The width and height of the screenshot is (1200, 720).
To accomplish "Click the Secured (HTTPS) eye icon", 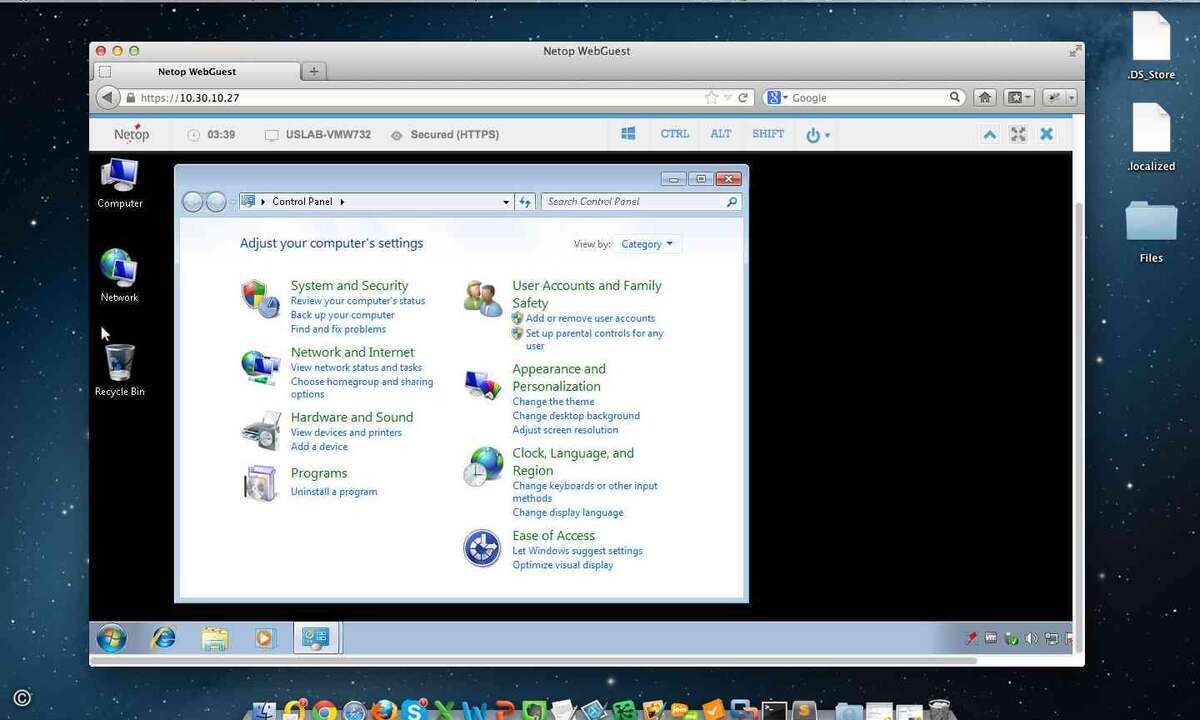I will point(397,135).
